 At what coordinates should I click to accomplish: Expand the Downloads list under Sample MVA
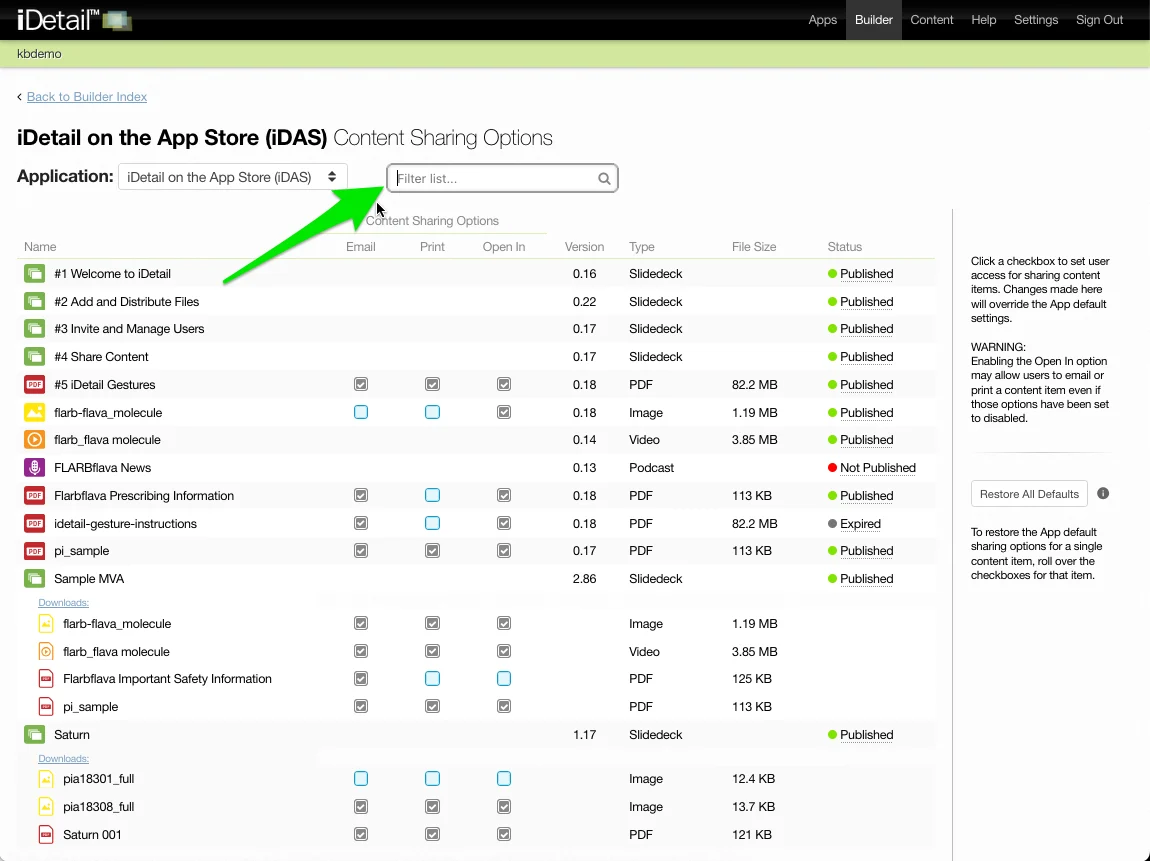[63, 603]
